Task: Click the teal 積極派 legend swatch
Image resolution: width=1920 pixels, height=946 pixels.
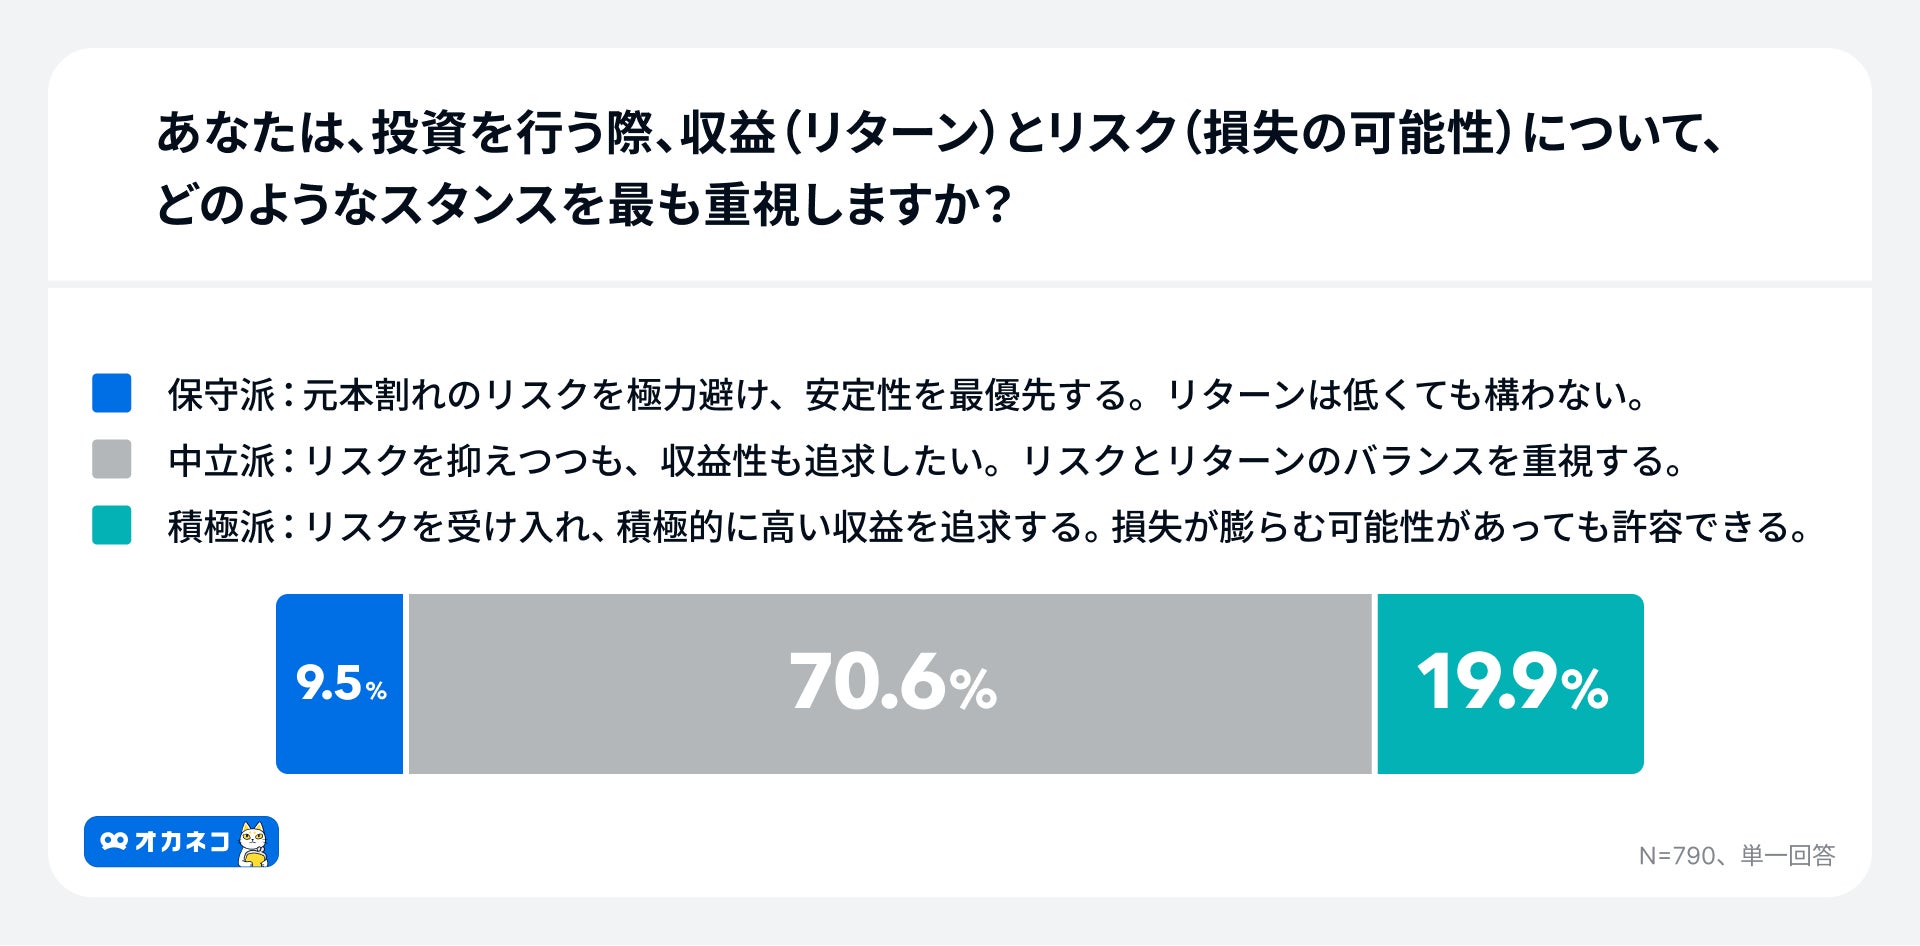Action: 111,525
